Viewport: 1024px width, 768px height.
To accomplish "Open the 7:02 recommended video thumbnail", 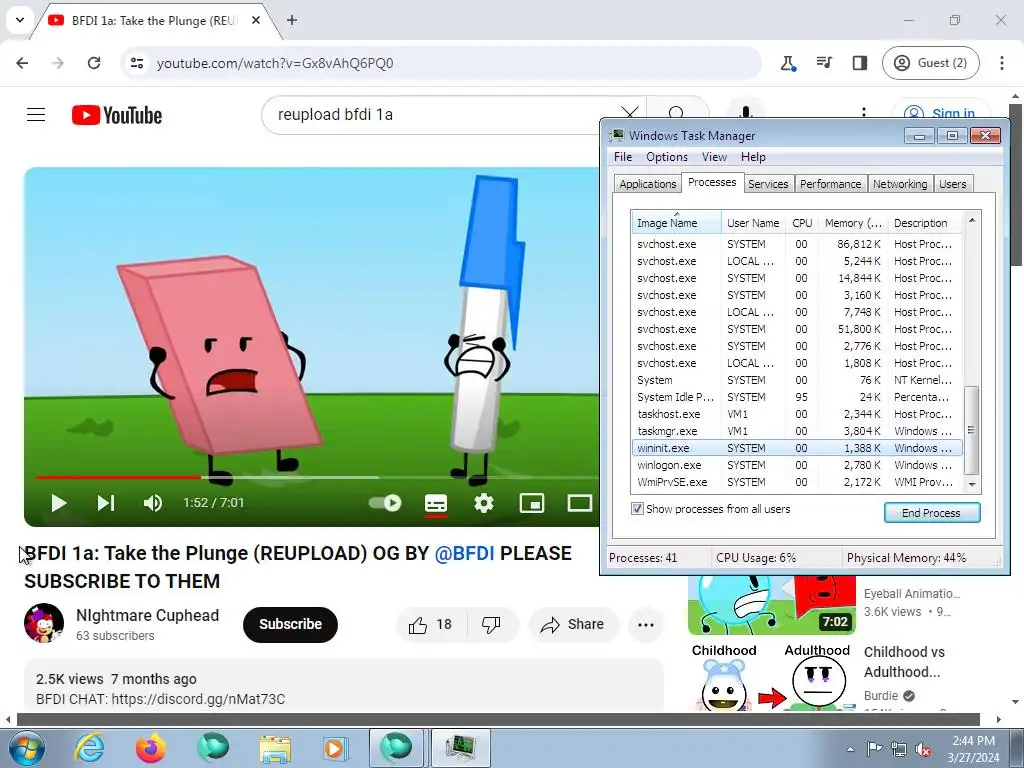I will [x=771, y=605].
